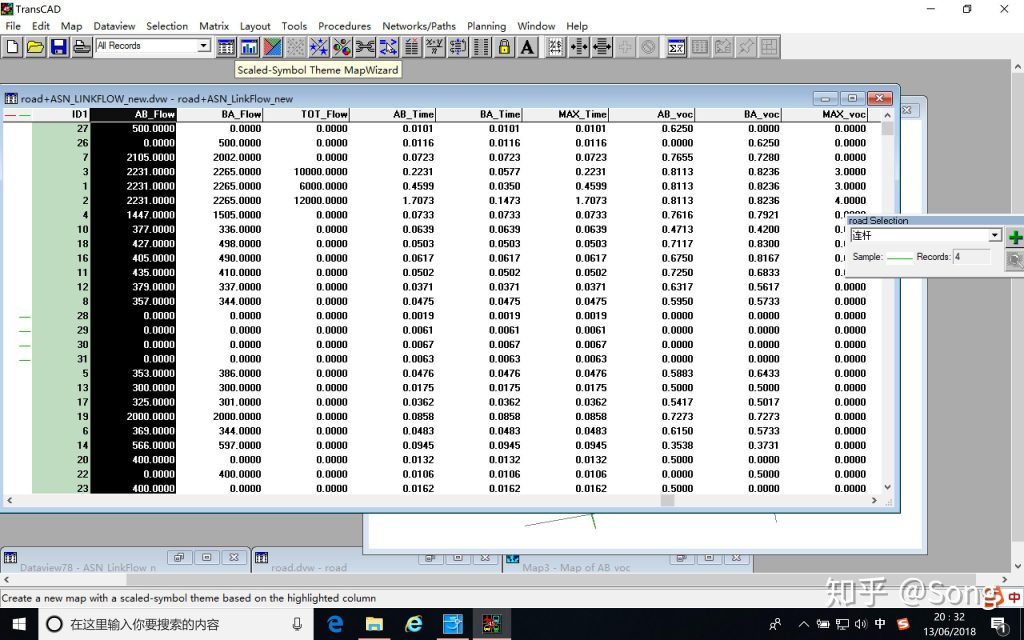1024x640 pixels.
Task: Click the AB_Flow cell 2105.0000
Action: [133, 157]
